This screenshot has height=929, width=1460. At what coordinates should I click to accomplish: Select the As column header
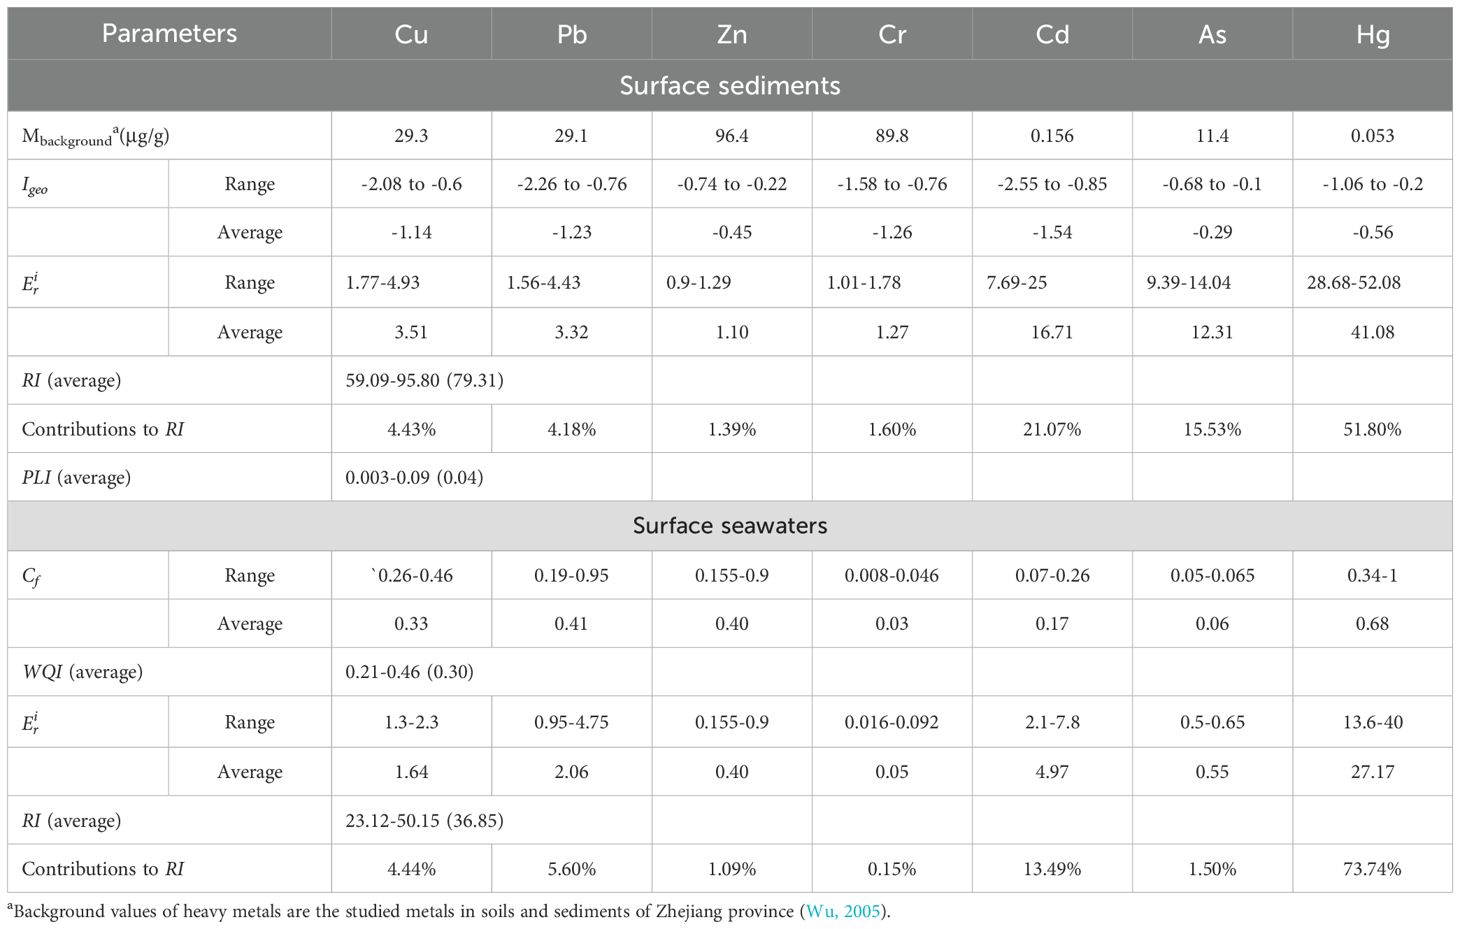pyautogui.click(x=1212, y=34)
